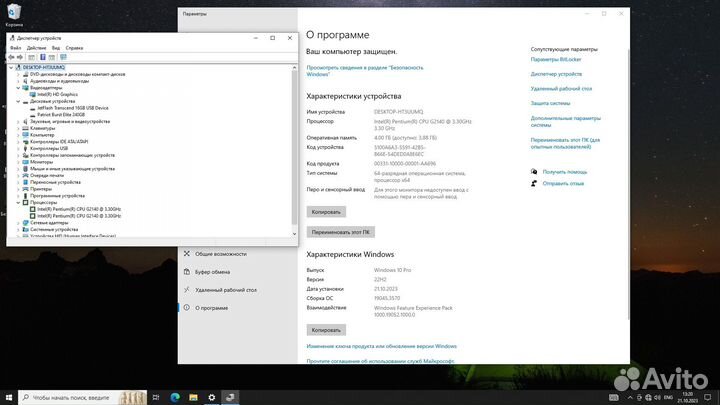Expand the Переносные устройства arrow
The image size is (720, 405).
18,182
